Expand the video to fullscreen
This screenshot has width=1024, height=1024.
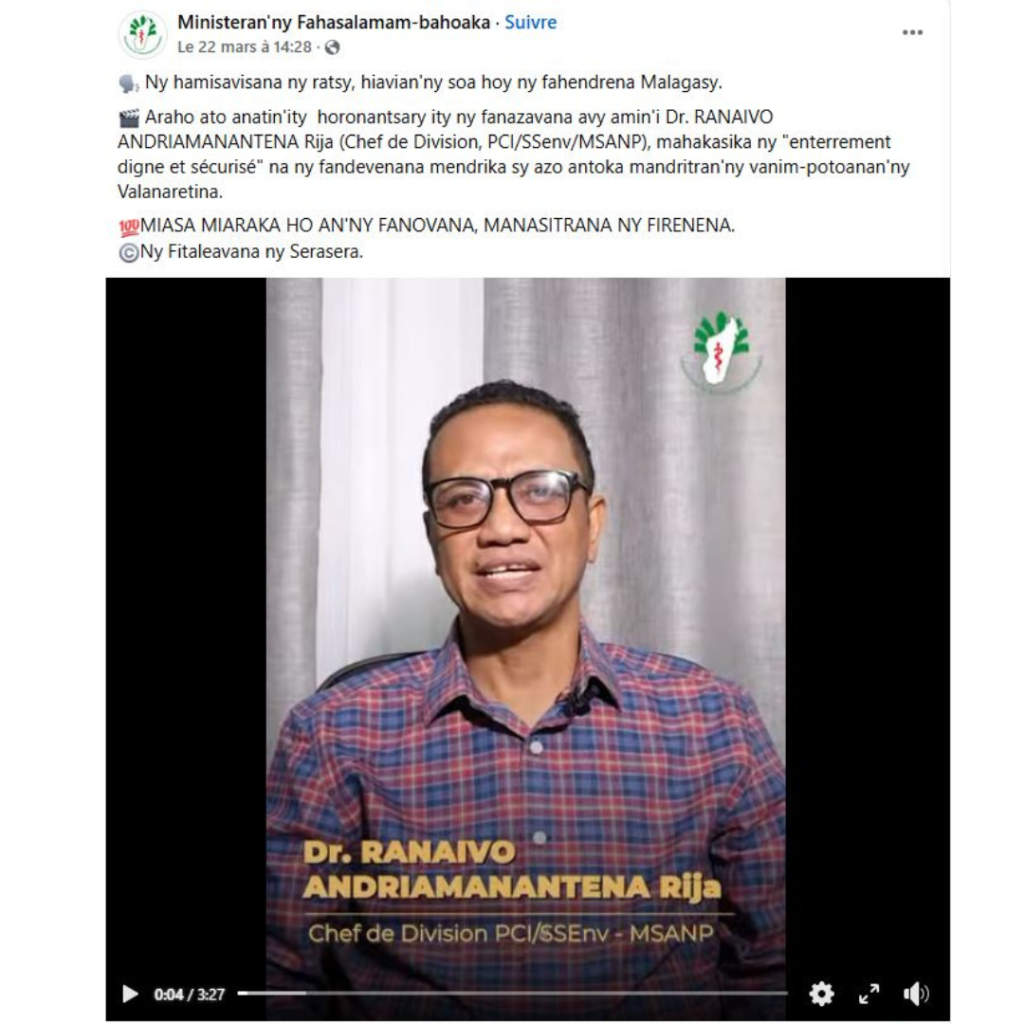[869, 994]
